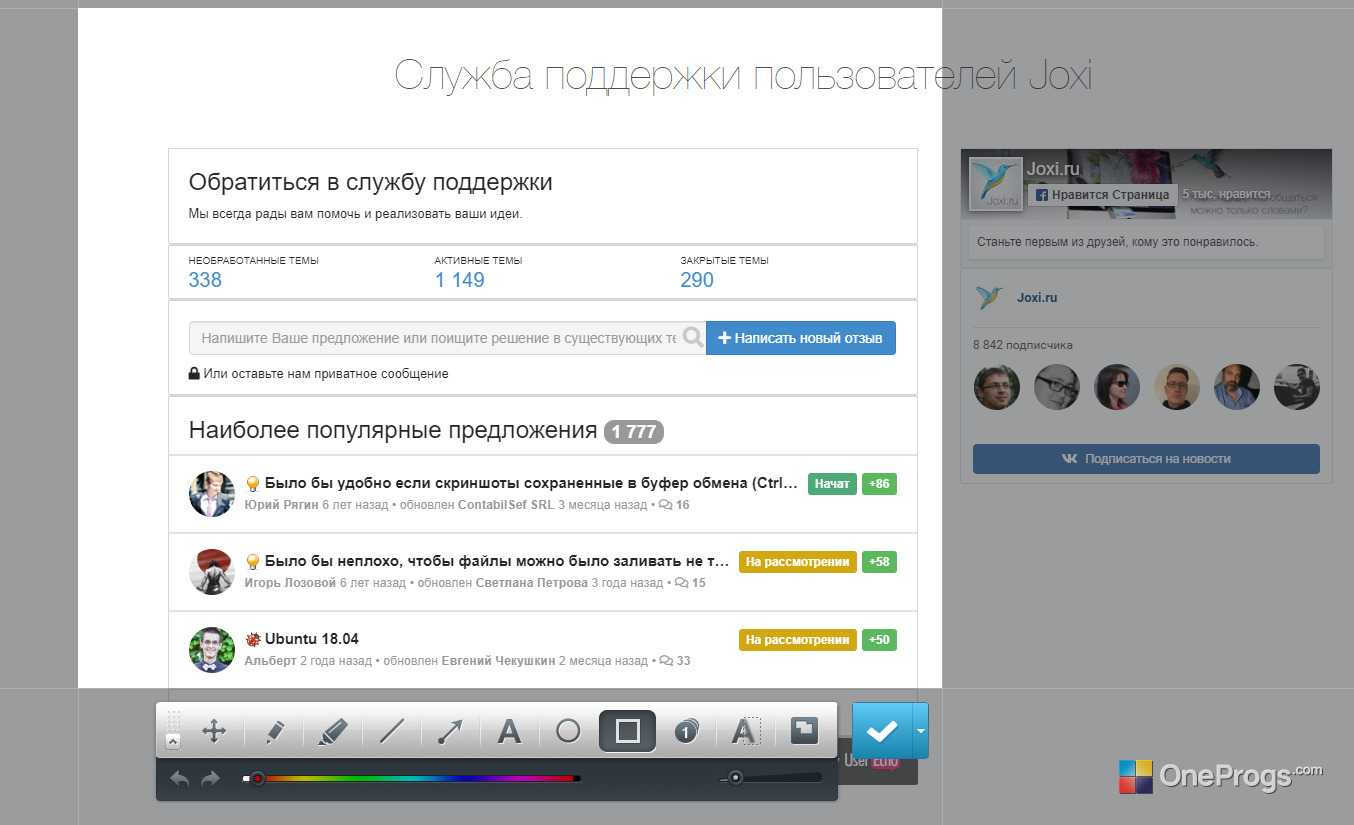The width and height of the screenshot is (1354, 825).
Task: Click the 1 777 suggestions count badge
Action: [634, 432]
